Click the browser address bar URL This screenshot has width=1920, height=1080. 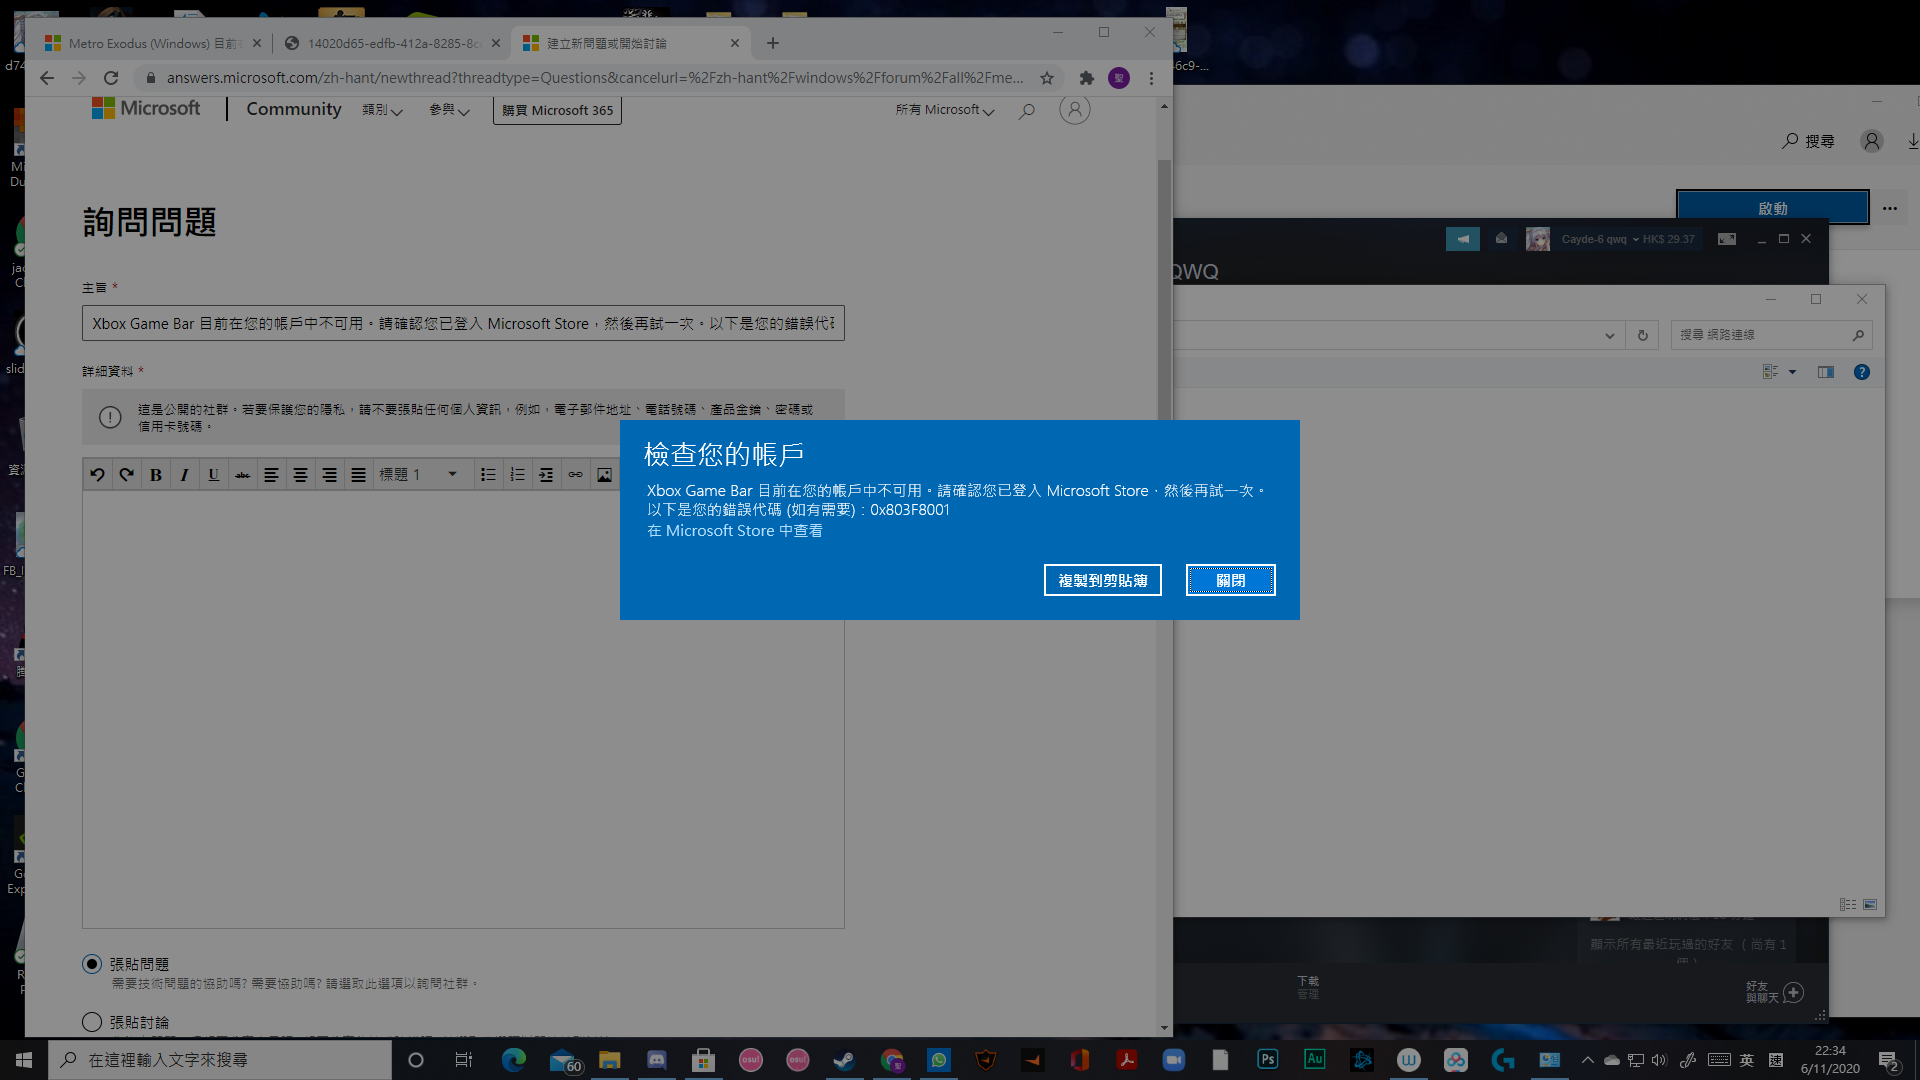pyautogui.click(x=594, y=78)
